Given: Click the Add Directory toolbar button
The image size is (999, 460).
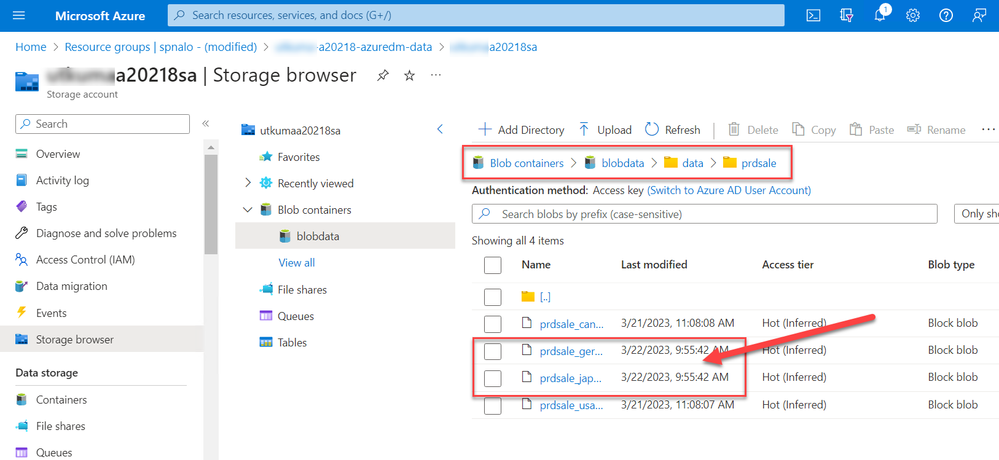Looking at the screenshot, I should [521, 130].
